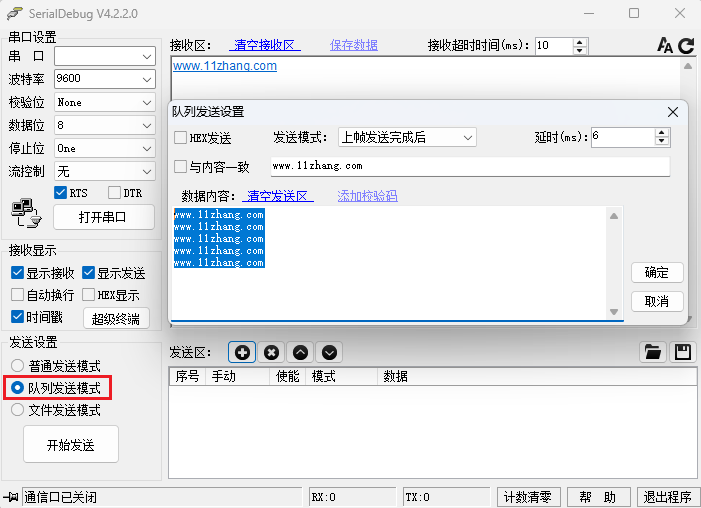Increase 延时(ms) with up stepper
701x508 pixels.
coord(662,133)
